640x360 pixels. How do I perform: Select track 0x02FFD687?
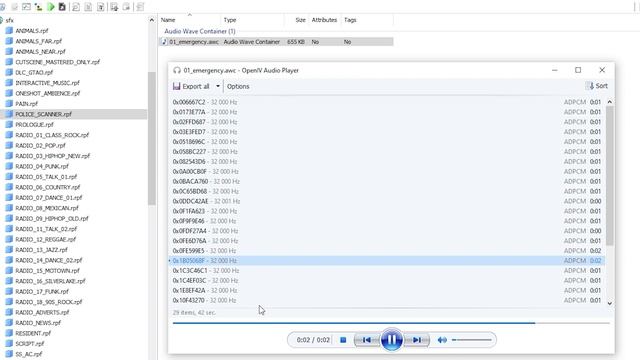pyautogui.click(x=387, y=122)
